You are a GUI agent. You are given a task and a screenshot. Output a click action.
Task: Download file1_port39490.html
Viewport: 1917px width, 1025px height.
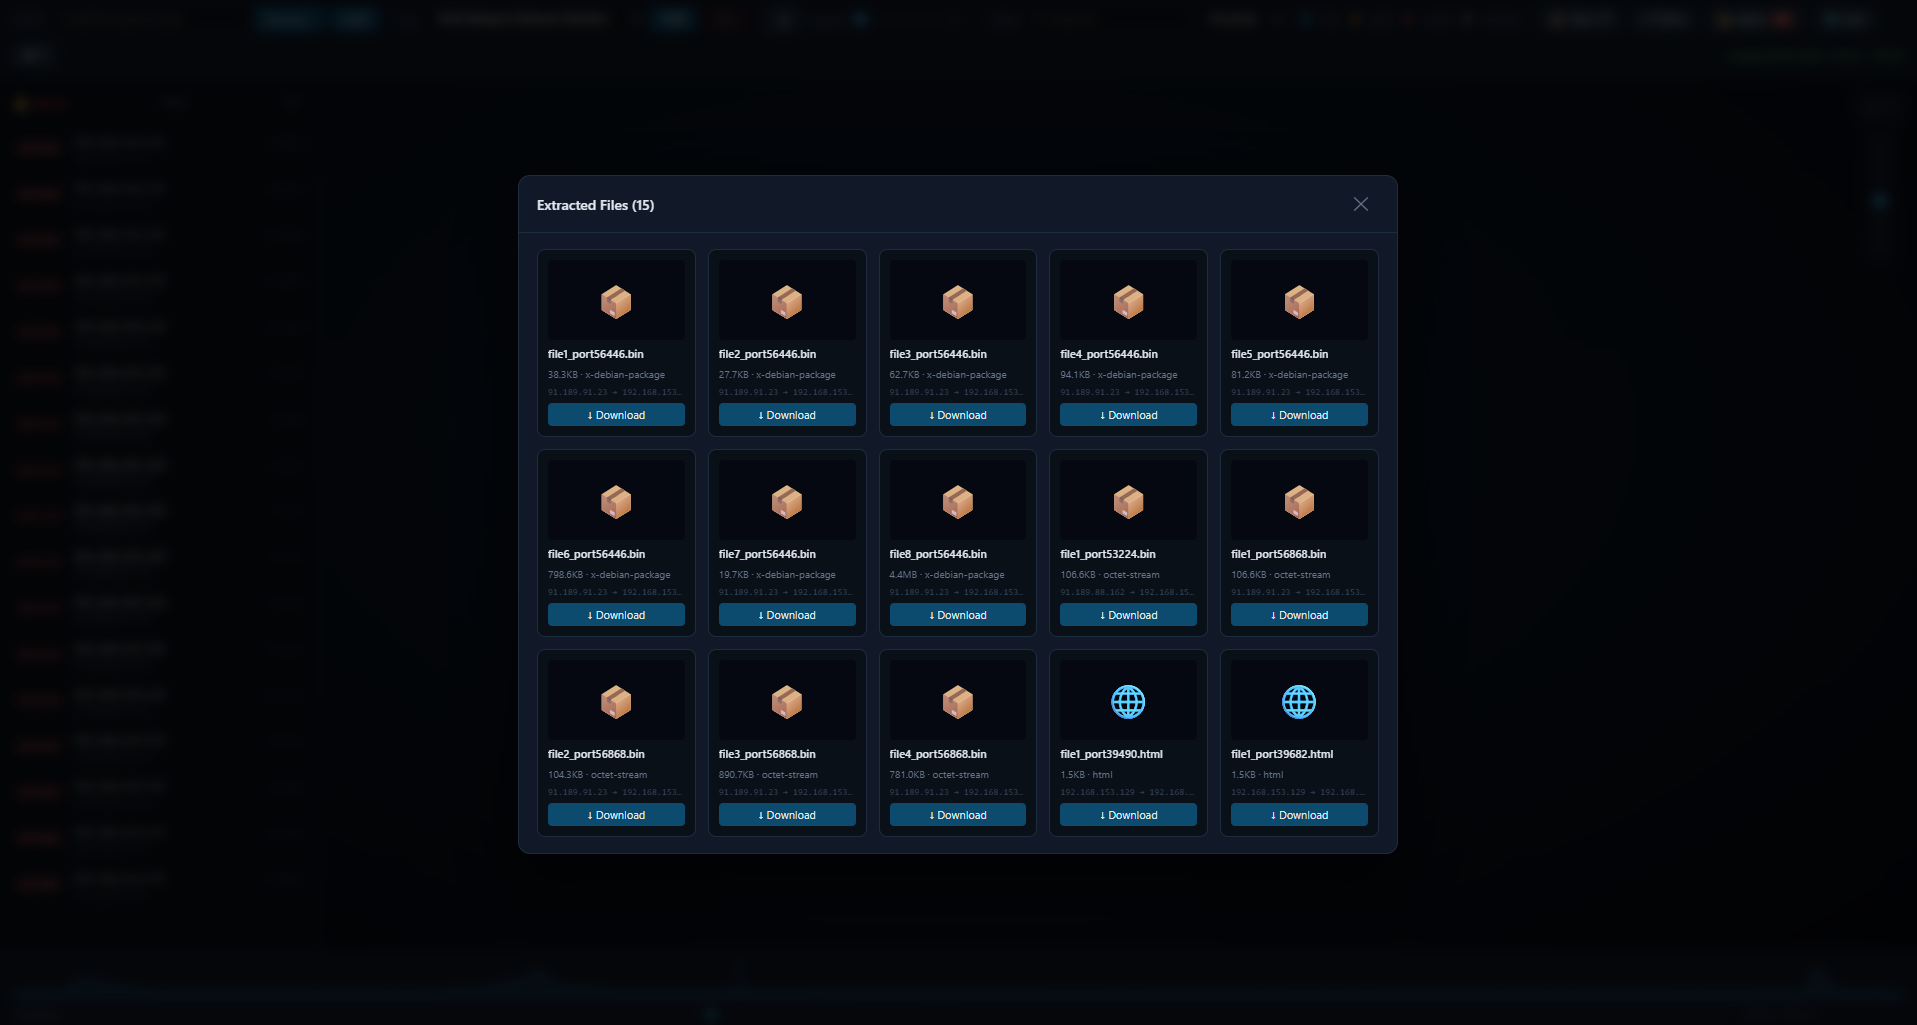[1128, 815]
